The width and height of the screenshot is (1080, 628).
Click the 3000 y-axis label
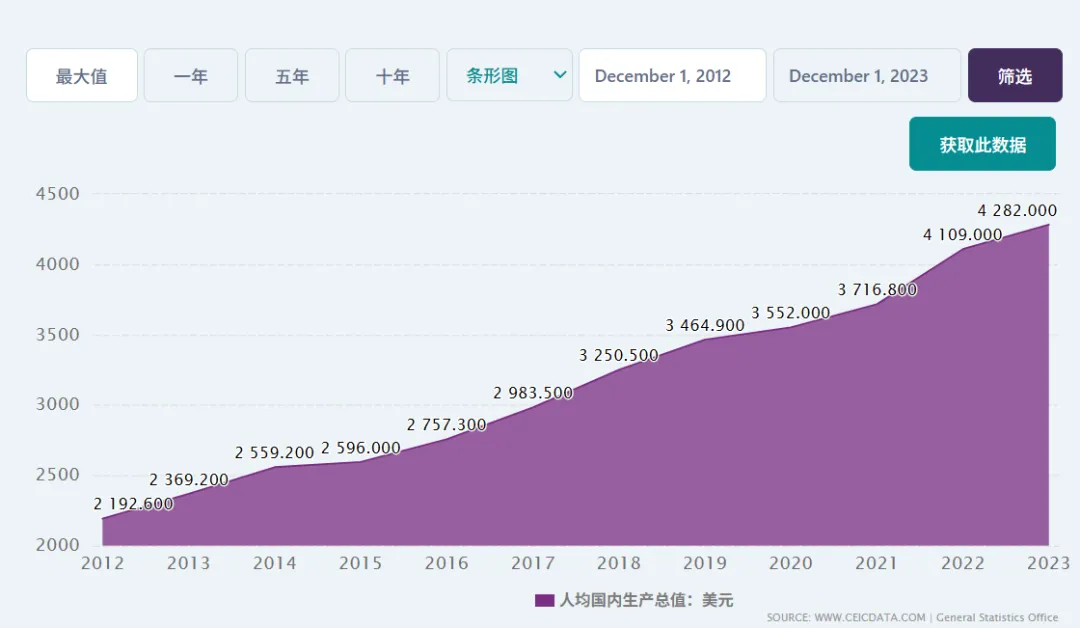tap(58, 404)
